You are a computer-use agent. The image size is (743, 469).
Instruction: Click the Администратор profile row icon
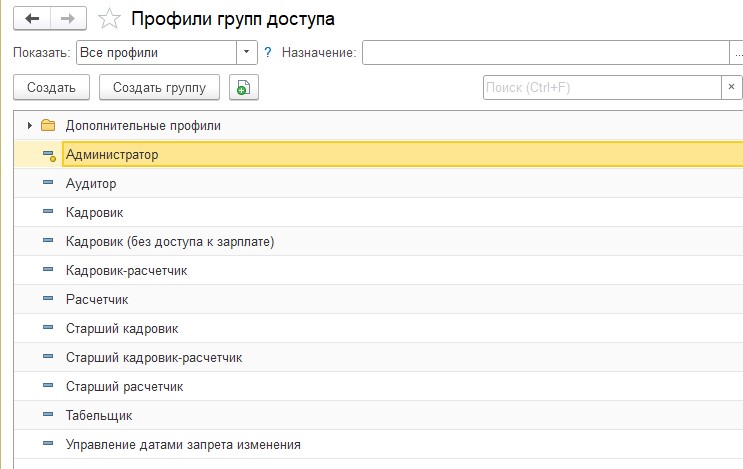pos(49,155)
